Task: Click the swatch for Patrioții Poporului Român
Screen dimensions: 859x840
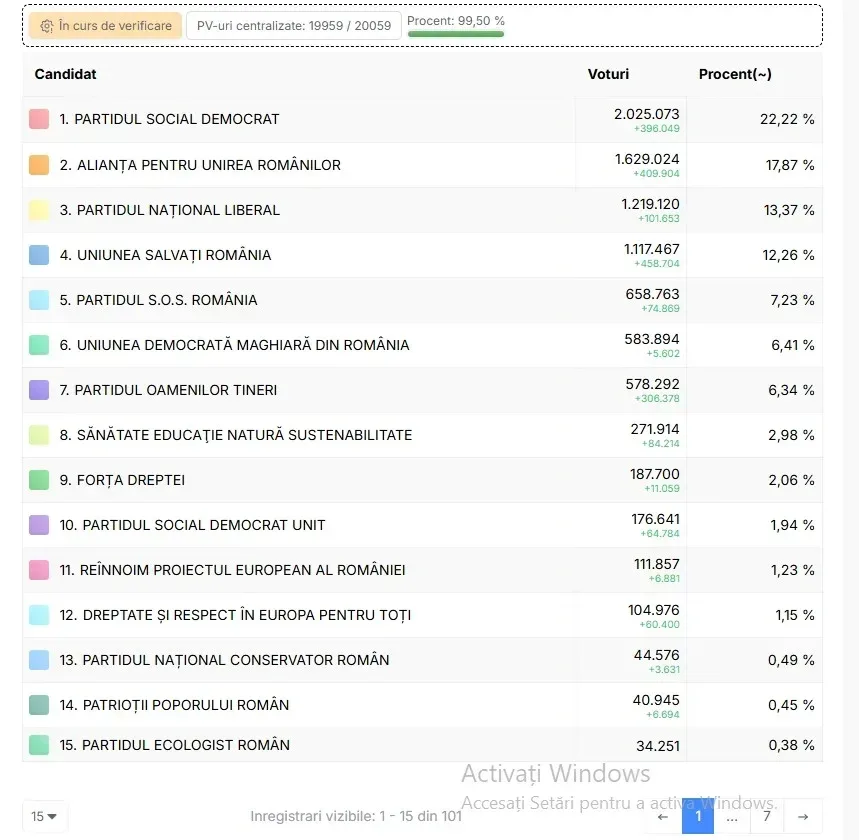Action: pyautogui.click(x=39, y=705)
